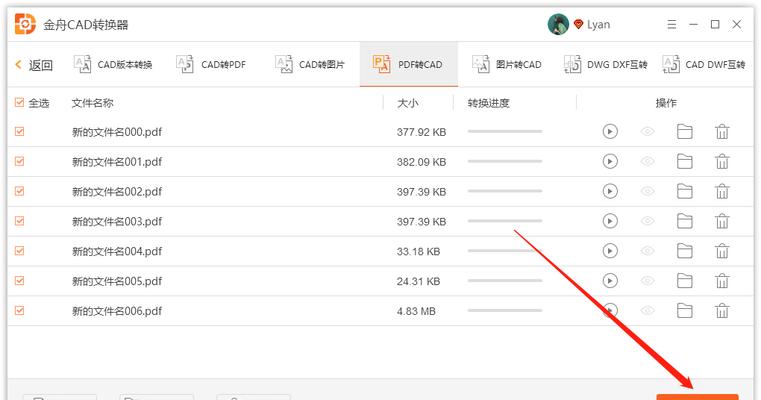The height and width of the screenshot is (400, 761).
Task: Open output folder for 新的文件名000.pdf
Action: point(684,132)
